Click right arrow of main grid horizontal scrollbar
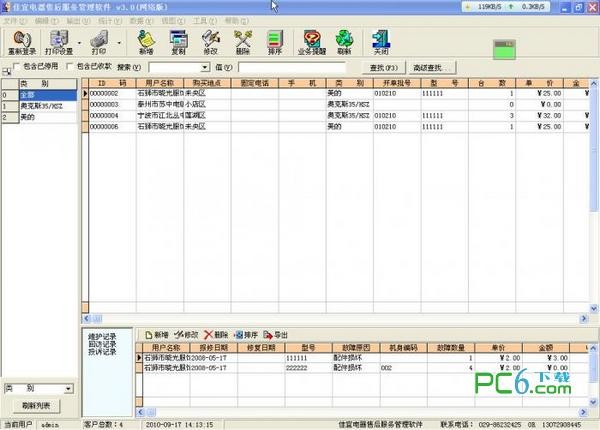Screen dimensions: 600x430 point(584,318)
